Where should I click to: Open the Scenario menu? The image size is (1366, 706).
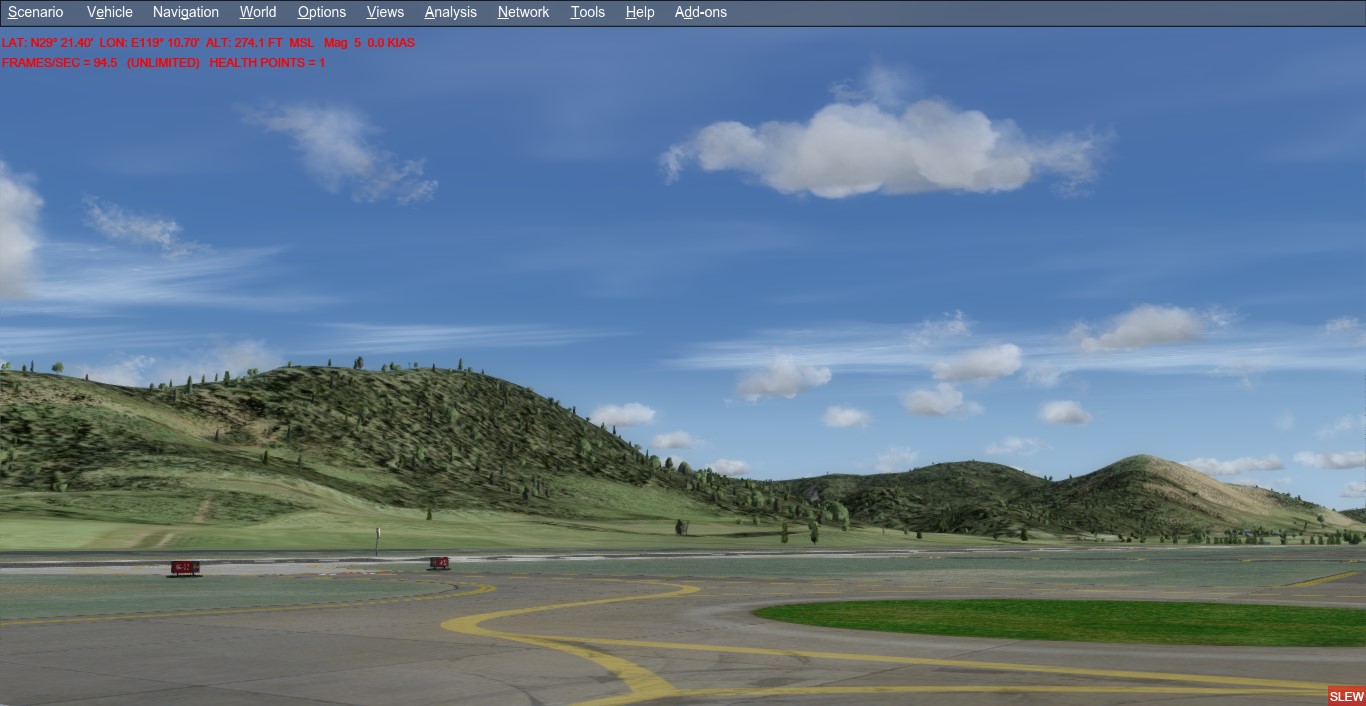pyautogui.click(x=35, y=12)
